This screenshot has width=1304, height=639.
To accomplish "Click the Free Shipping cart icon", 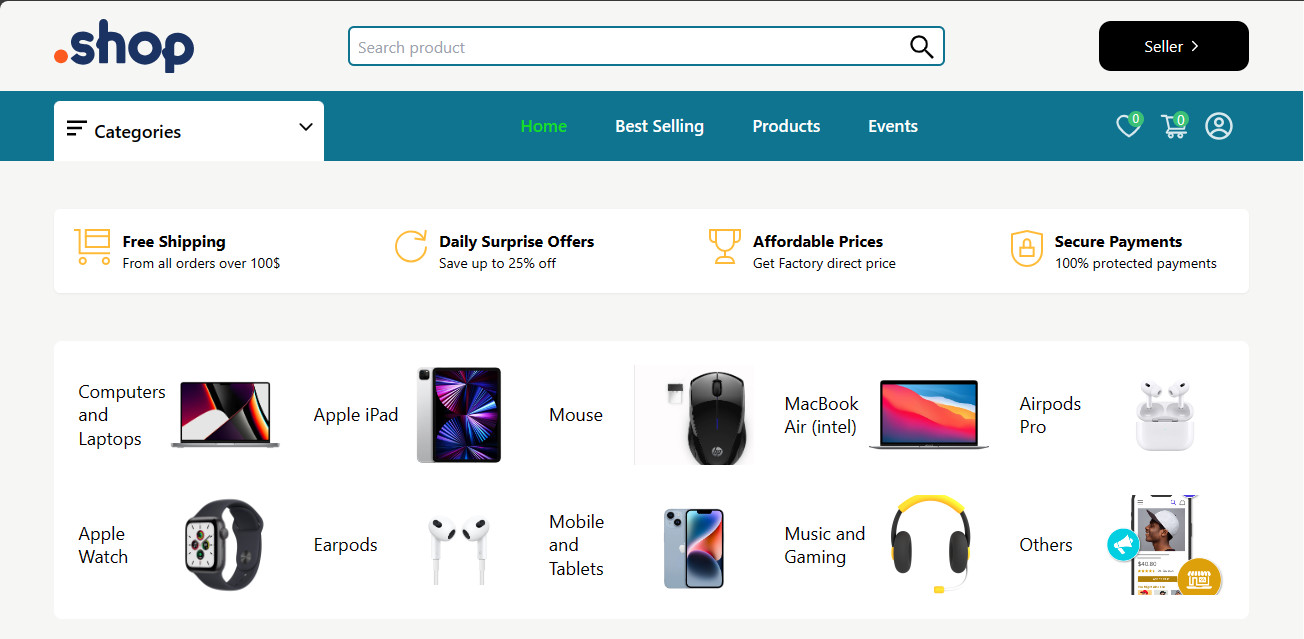I will 92,246.
